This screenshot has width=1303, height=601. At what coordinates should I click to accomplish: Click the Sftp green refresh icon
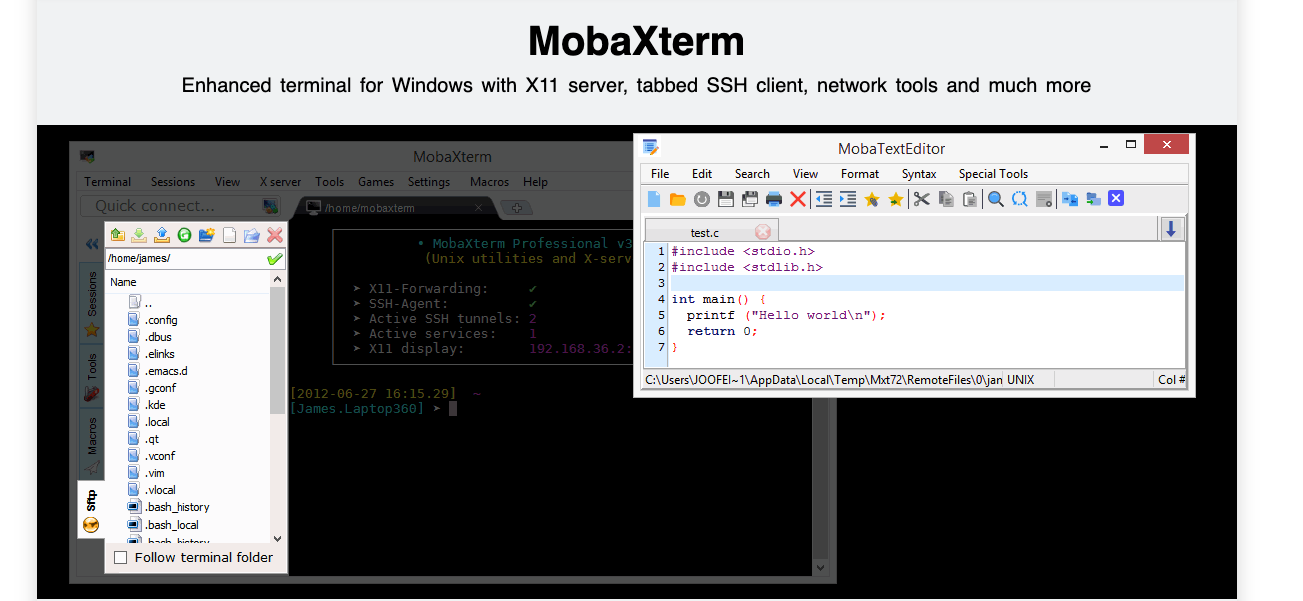pos(184,235)
